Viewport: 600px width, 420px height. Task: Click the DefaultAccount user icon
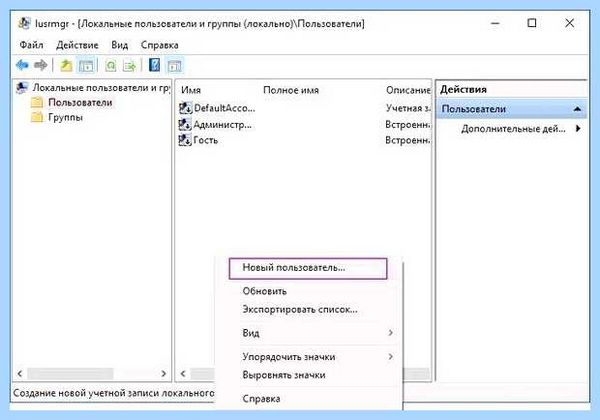pyautogui.click(x=185, y=108)
